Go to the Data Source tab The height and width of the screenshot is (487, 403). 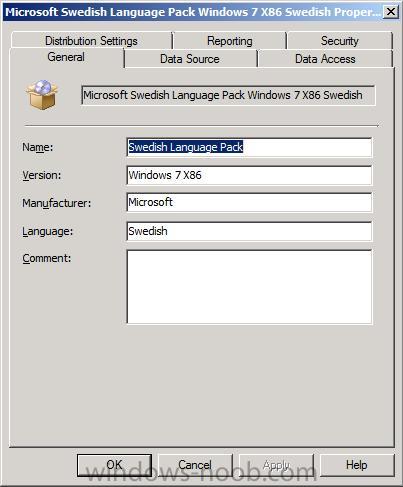pos(190,59)
